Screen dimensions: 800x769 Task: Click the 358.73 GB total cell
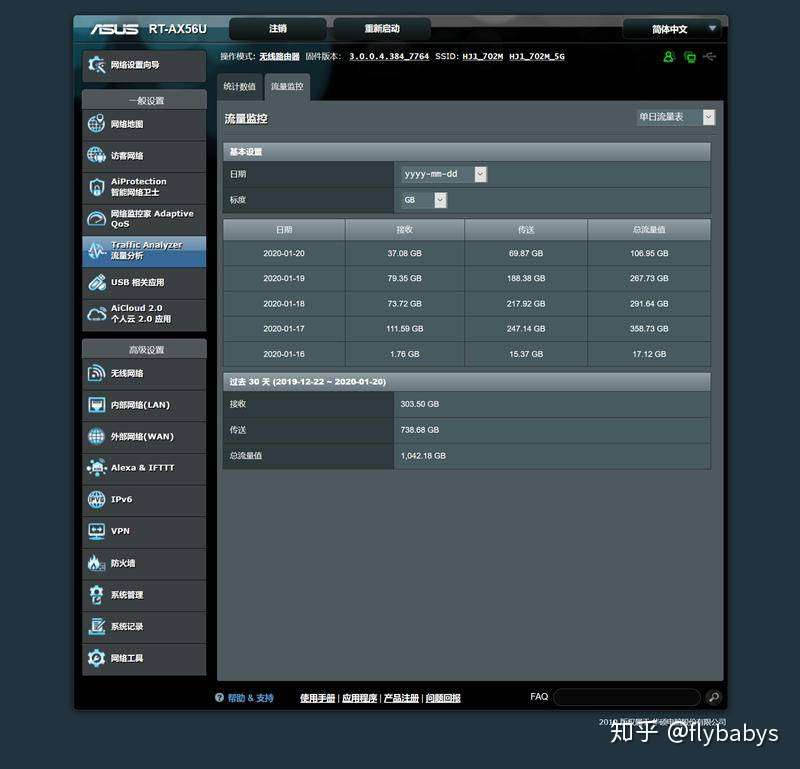coord(649,329)
